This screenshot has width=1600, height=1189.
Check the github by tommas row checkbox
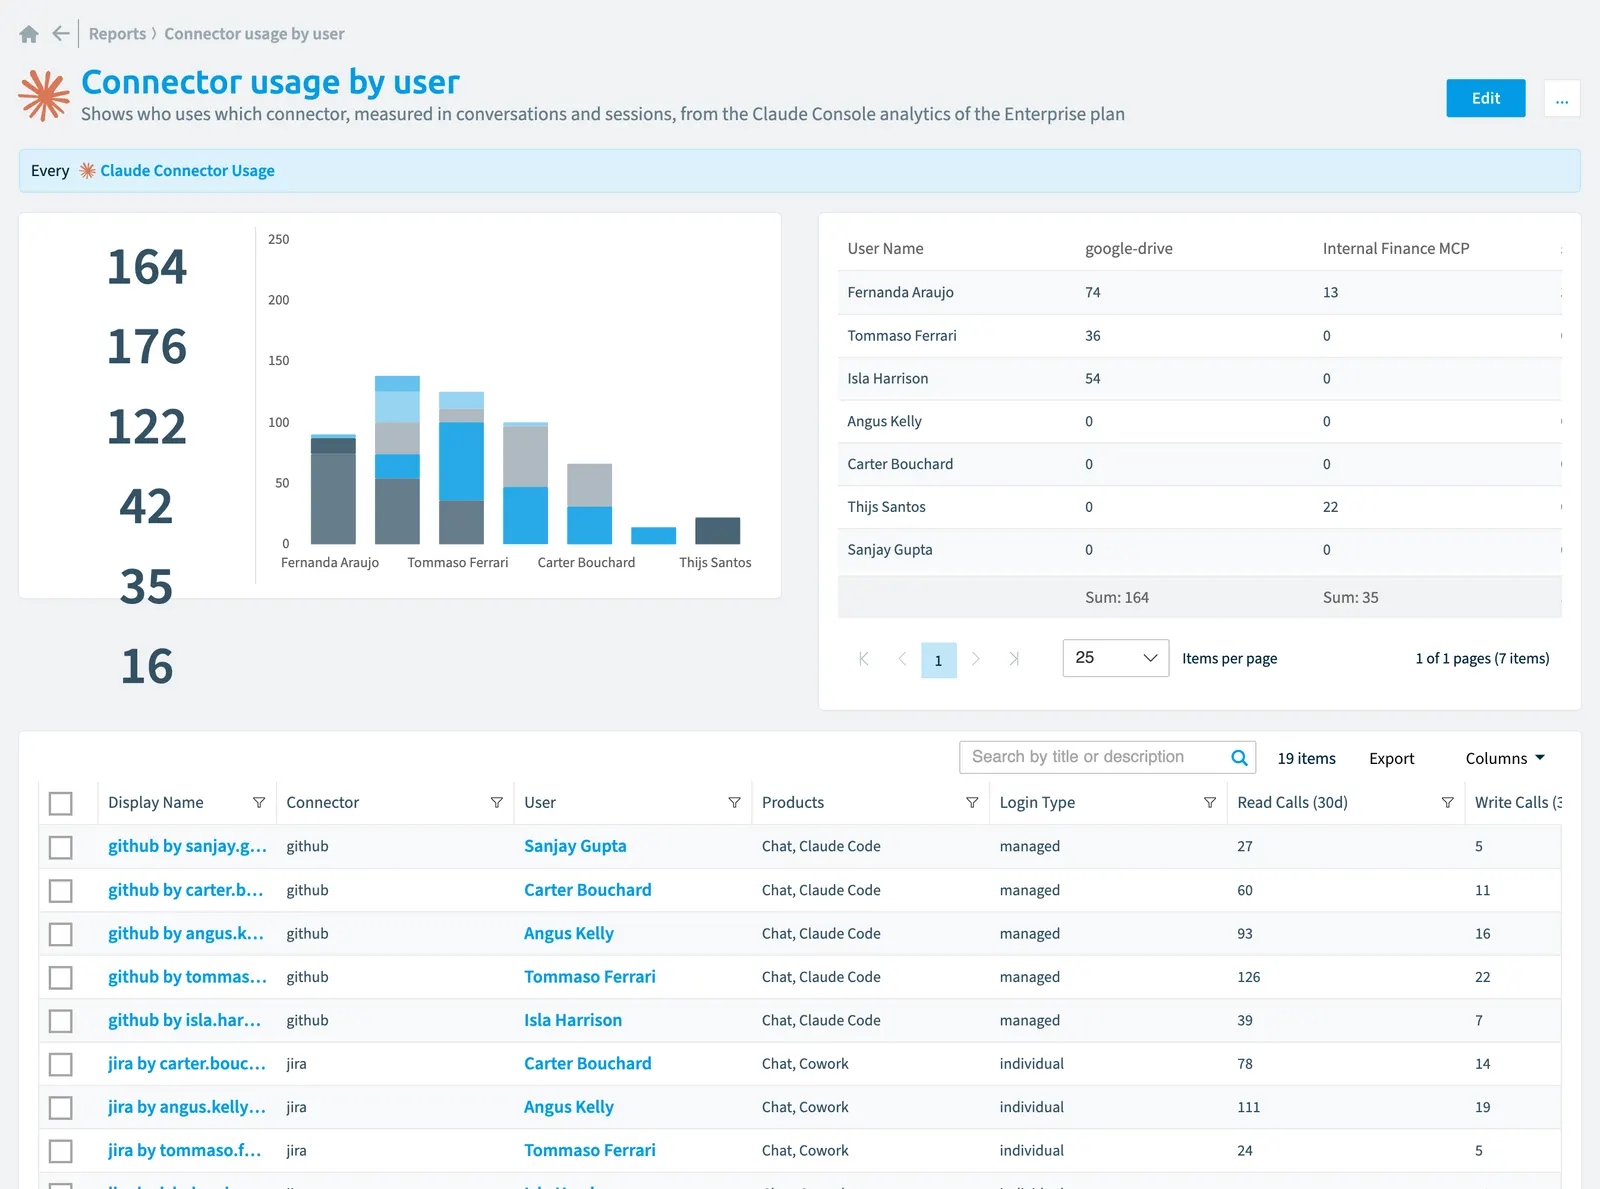click(61, 977)
